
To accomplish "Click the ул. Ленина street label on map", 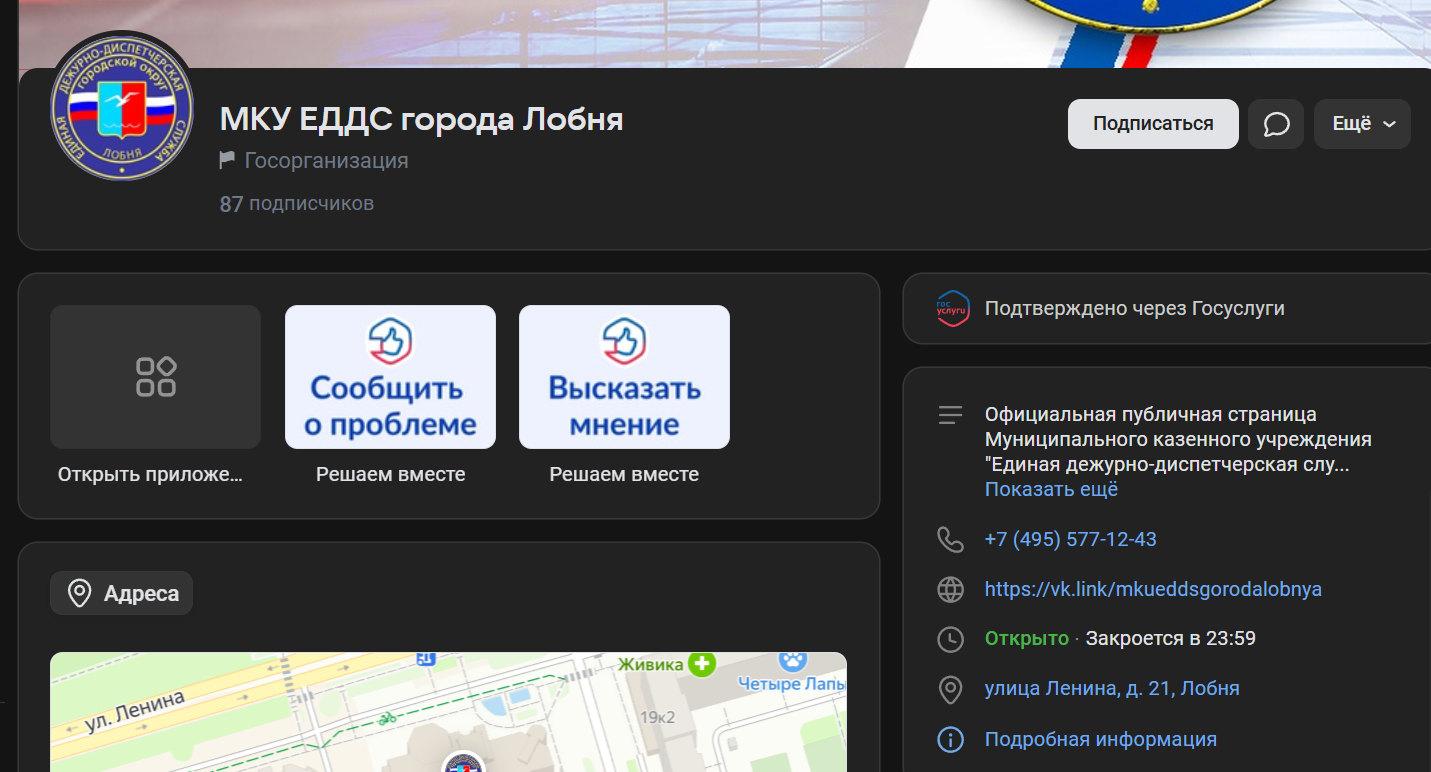I will (136, 713).
